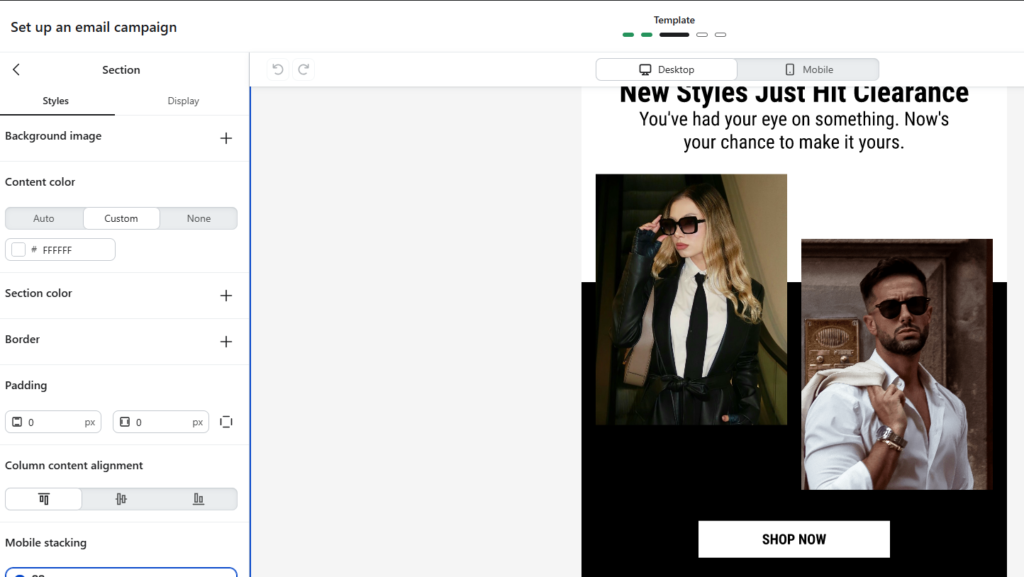Viewport: 1024px width, 577px height.
Task: Click the Redo icon in the toolbar
Action: click(303, 69)
